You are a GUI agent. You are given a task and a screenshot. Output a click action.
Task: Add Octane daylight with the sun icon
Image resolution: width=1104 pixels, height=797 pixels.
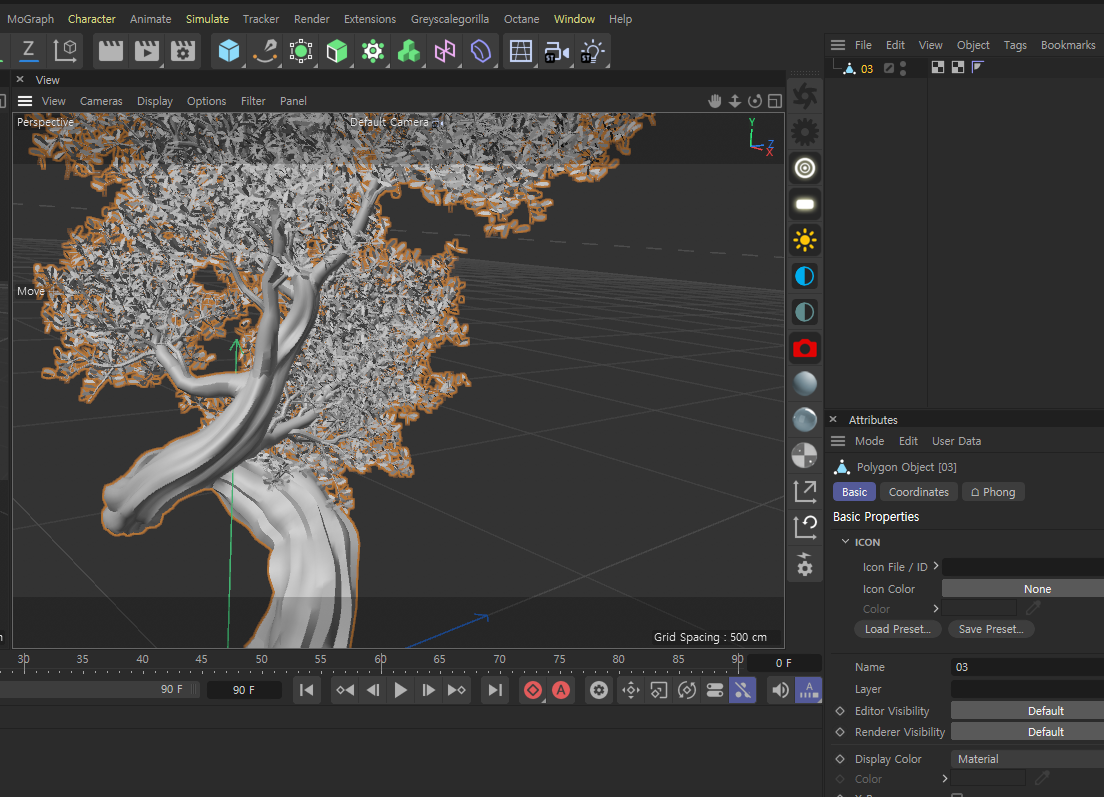tap(805, 240)
